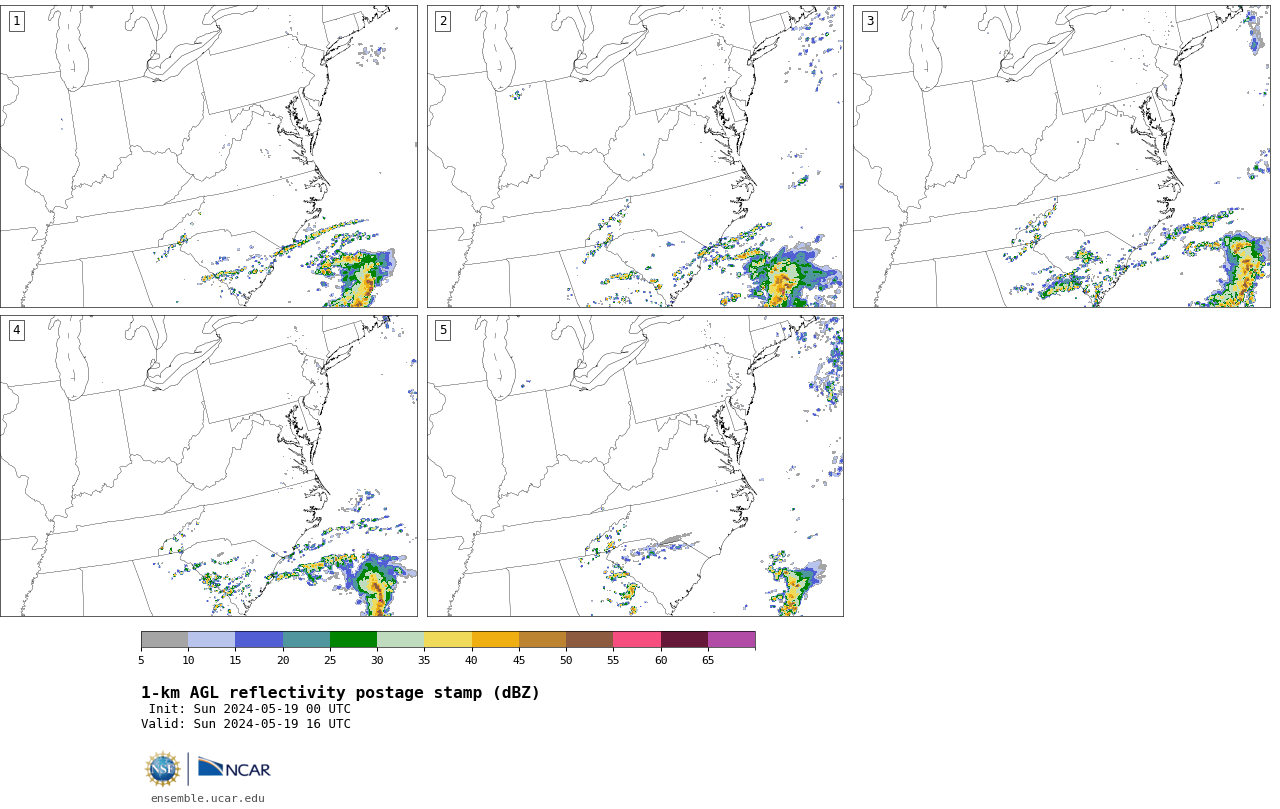Click the colorbar tick label 20
This screenshot has height=809, width=1280.
pos(283,660)
